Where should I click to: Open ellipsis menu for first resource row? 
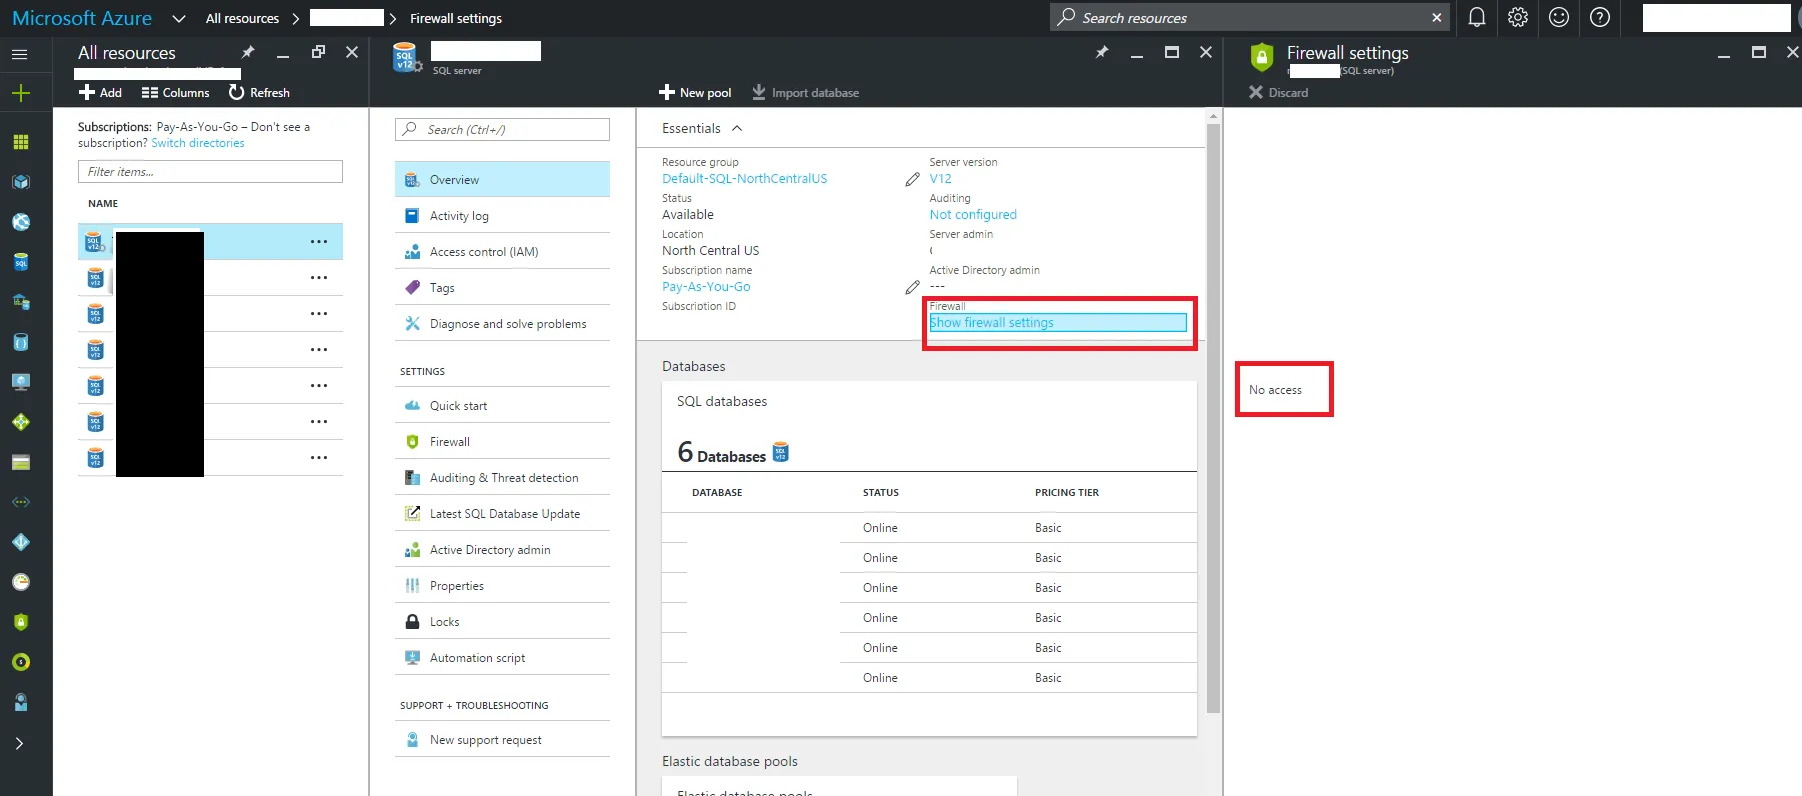(x=319, y=241)
